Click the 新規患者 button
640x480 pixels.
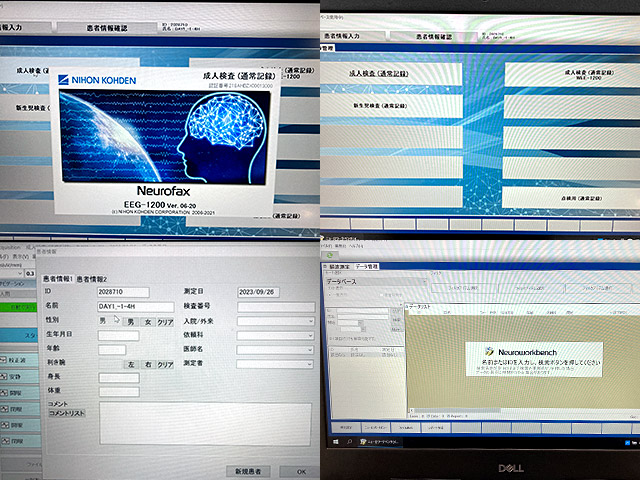[x=248, y=471]
